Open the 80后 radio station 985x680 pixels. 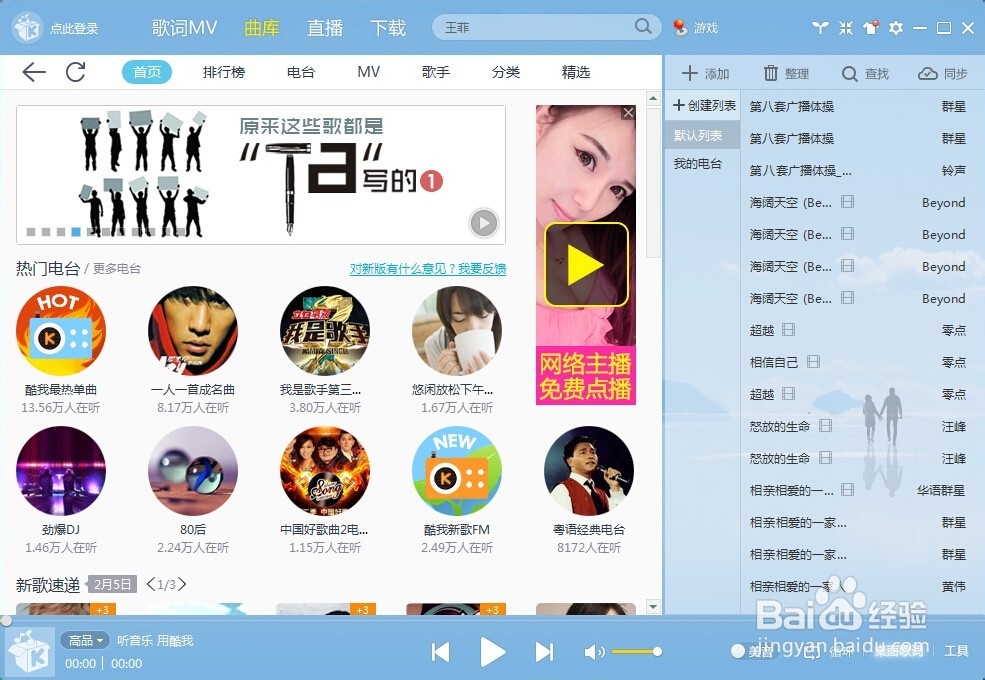click(193, 471)
